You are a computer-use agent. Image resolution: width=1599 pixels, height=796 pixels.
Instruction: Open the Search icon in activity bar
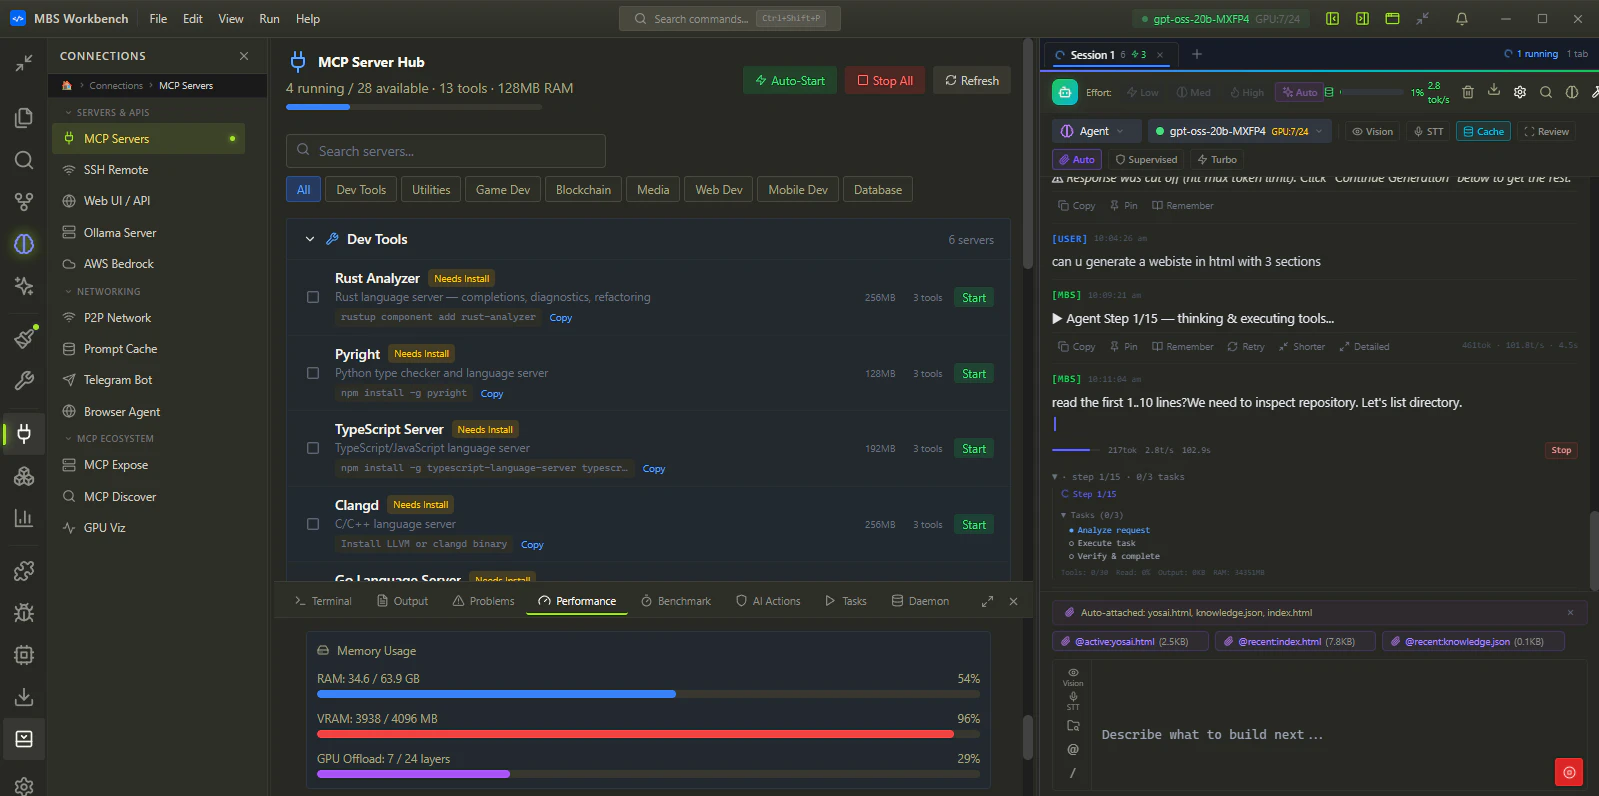coord(24,160)
